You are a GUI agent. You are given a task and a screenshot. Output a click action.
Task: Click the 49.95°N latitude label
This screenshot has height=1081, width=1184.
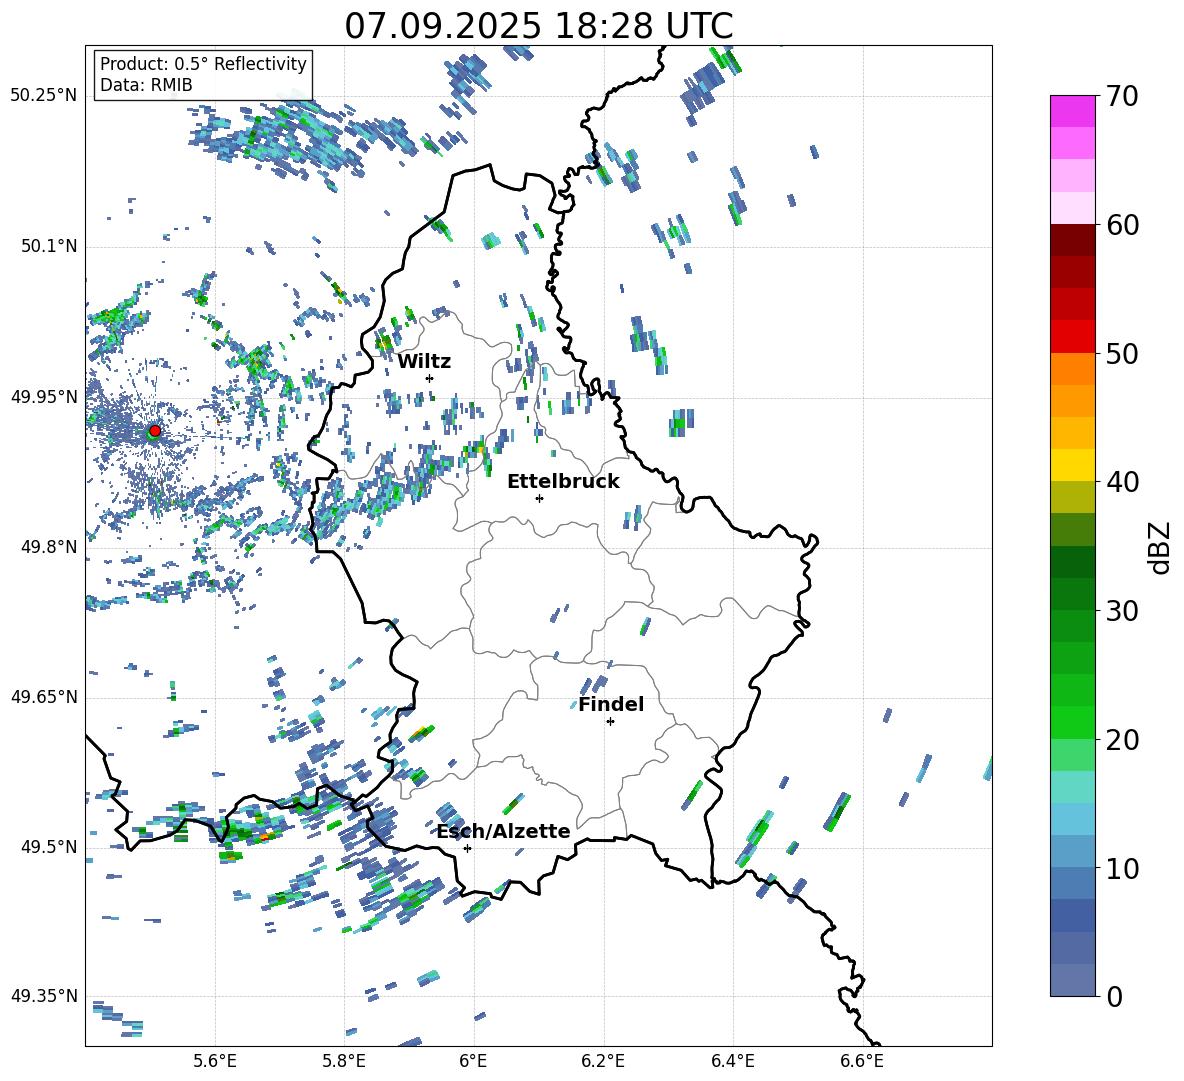[x=44, y=397]
